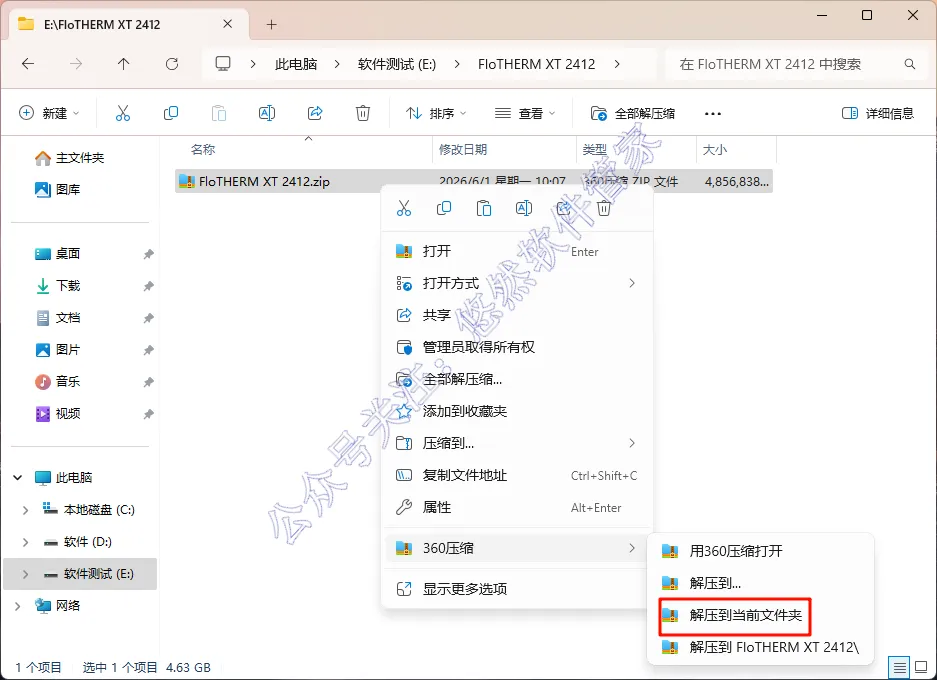Expand the chevron after 此电脑 in address bar
Image resolution: width=937 pixels, height=680 pixels.
point(337,64)
